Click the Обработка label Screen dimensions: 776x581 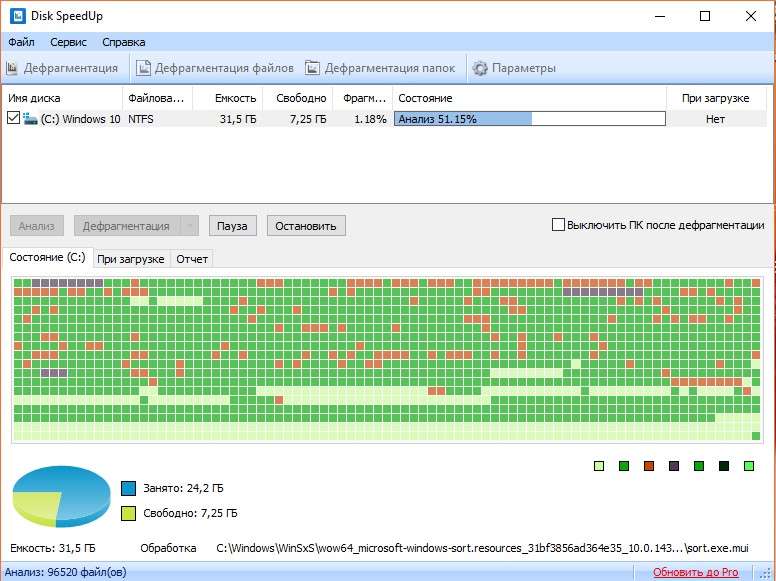(x=168, y=548)
